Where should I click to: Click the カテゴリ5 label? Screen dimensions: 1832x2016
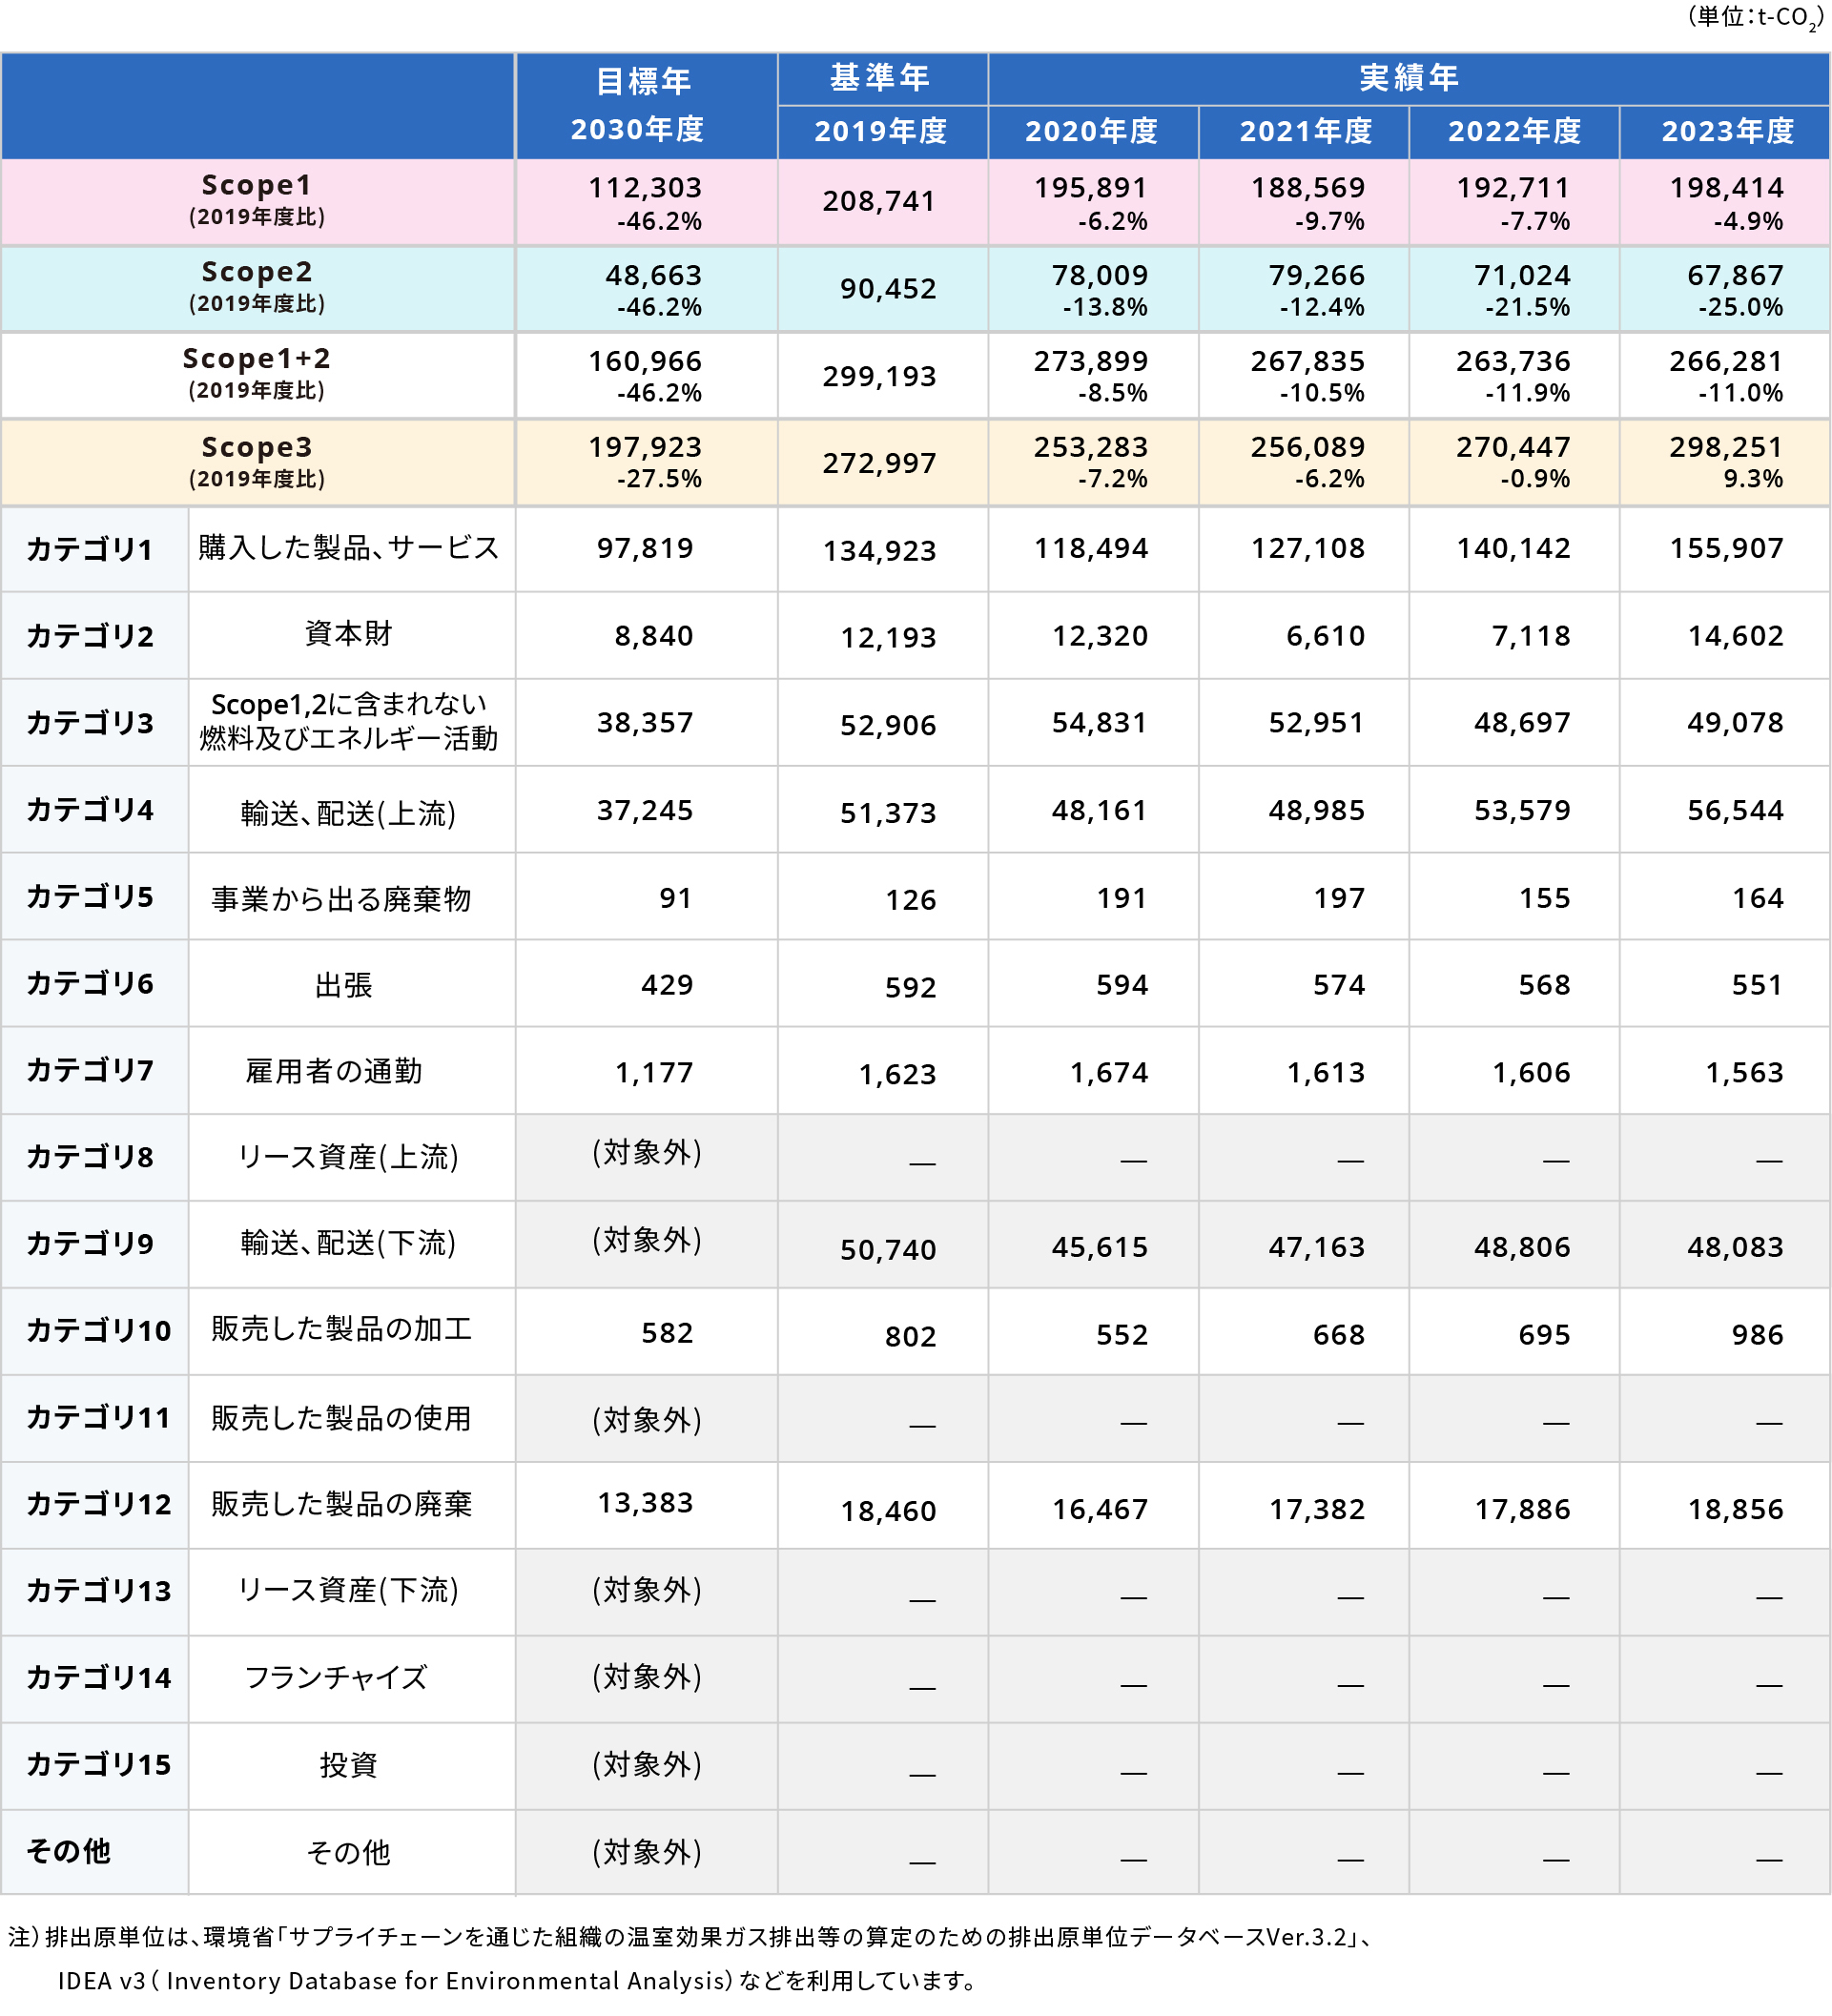tap(90, 898)
